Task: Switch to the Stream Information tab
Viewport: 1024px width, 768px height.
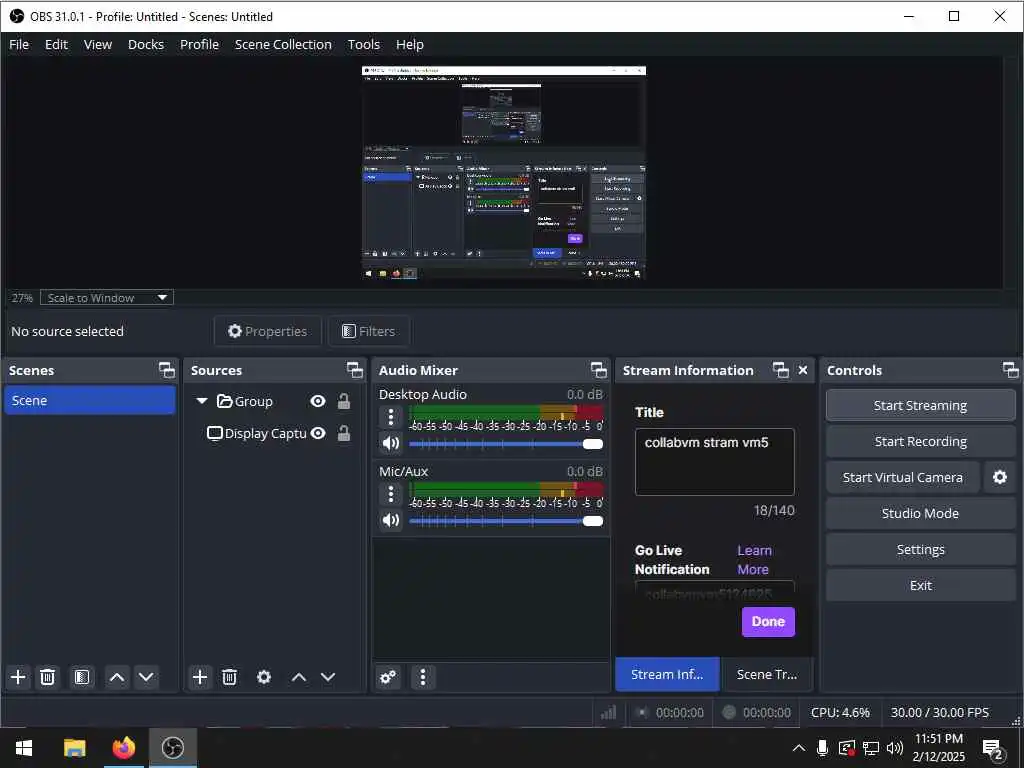Action: tap(667, 674)
